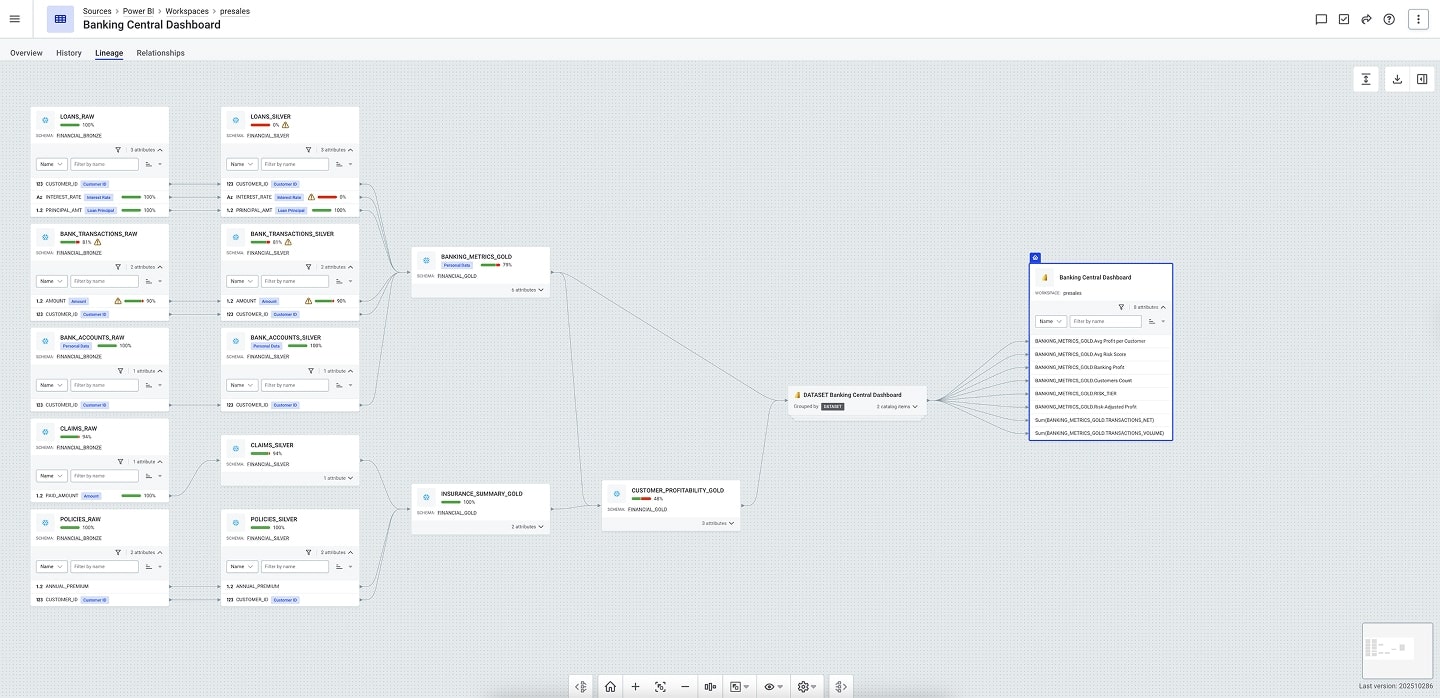Click the filter by name field in LOANS_SILVER
The width and height of the screenshot is (1440, 698).
(x=294, y=164)
